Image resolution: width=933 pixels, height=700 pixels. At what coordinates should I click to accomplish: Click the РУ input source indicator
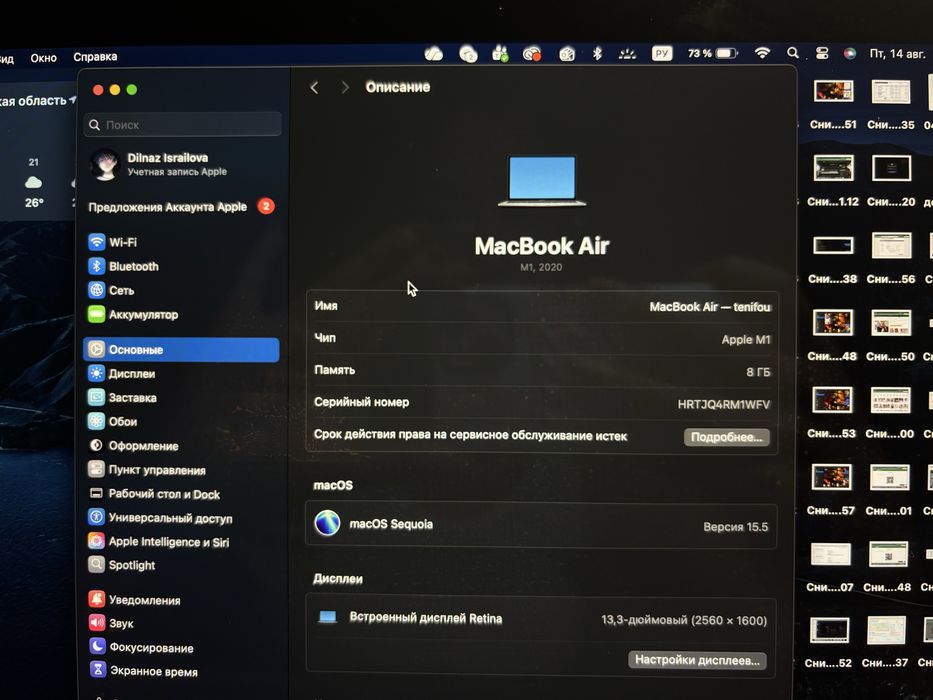[x=662, y=54]
